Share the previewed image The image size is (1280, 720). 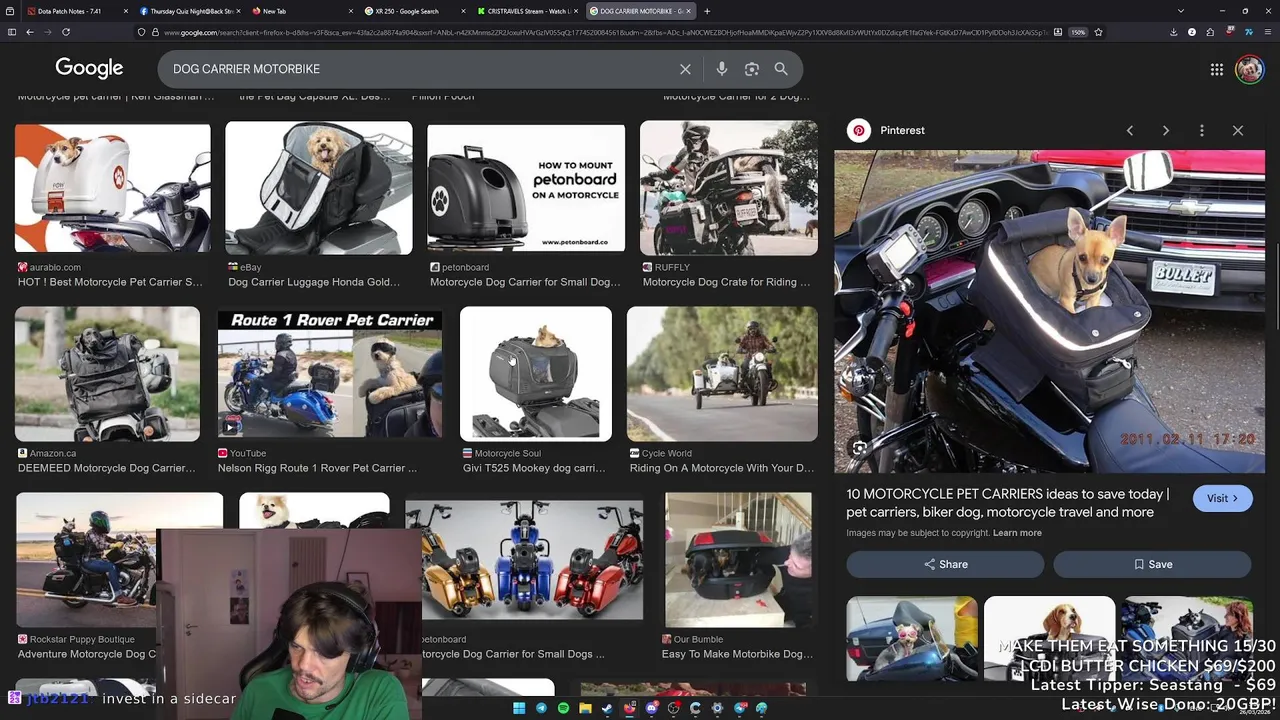click(x=945, y=564)
